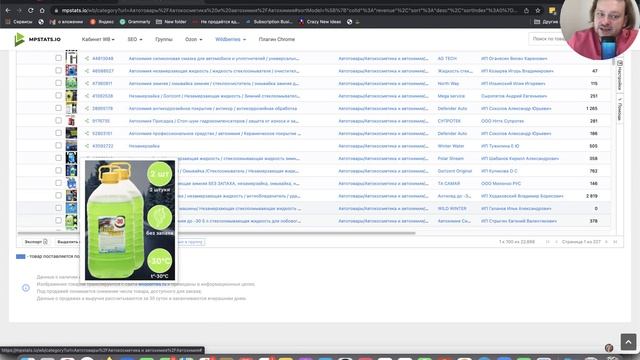Bookmark this page with the star icon
Screen dimensions: 640x360
(x=538, y=11)
